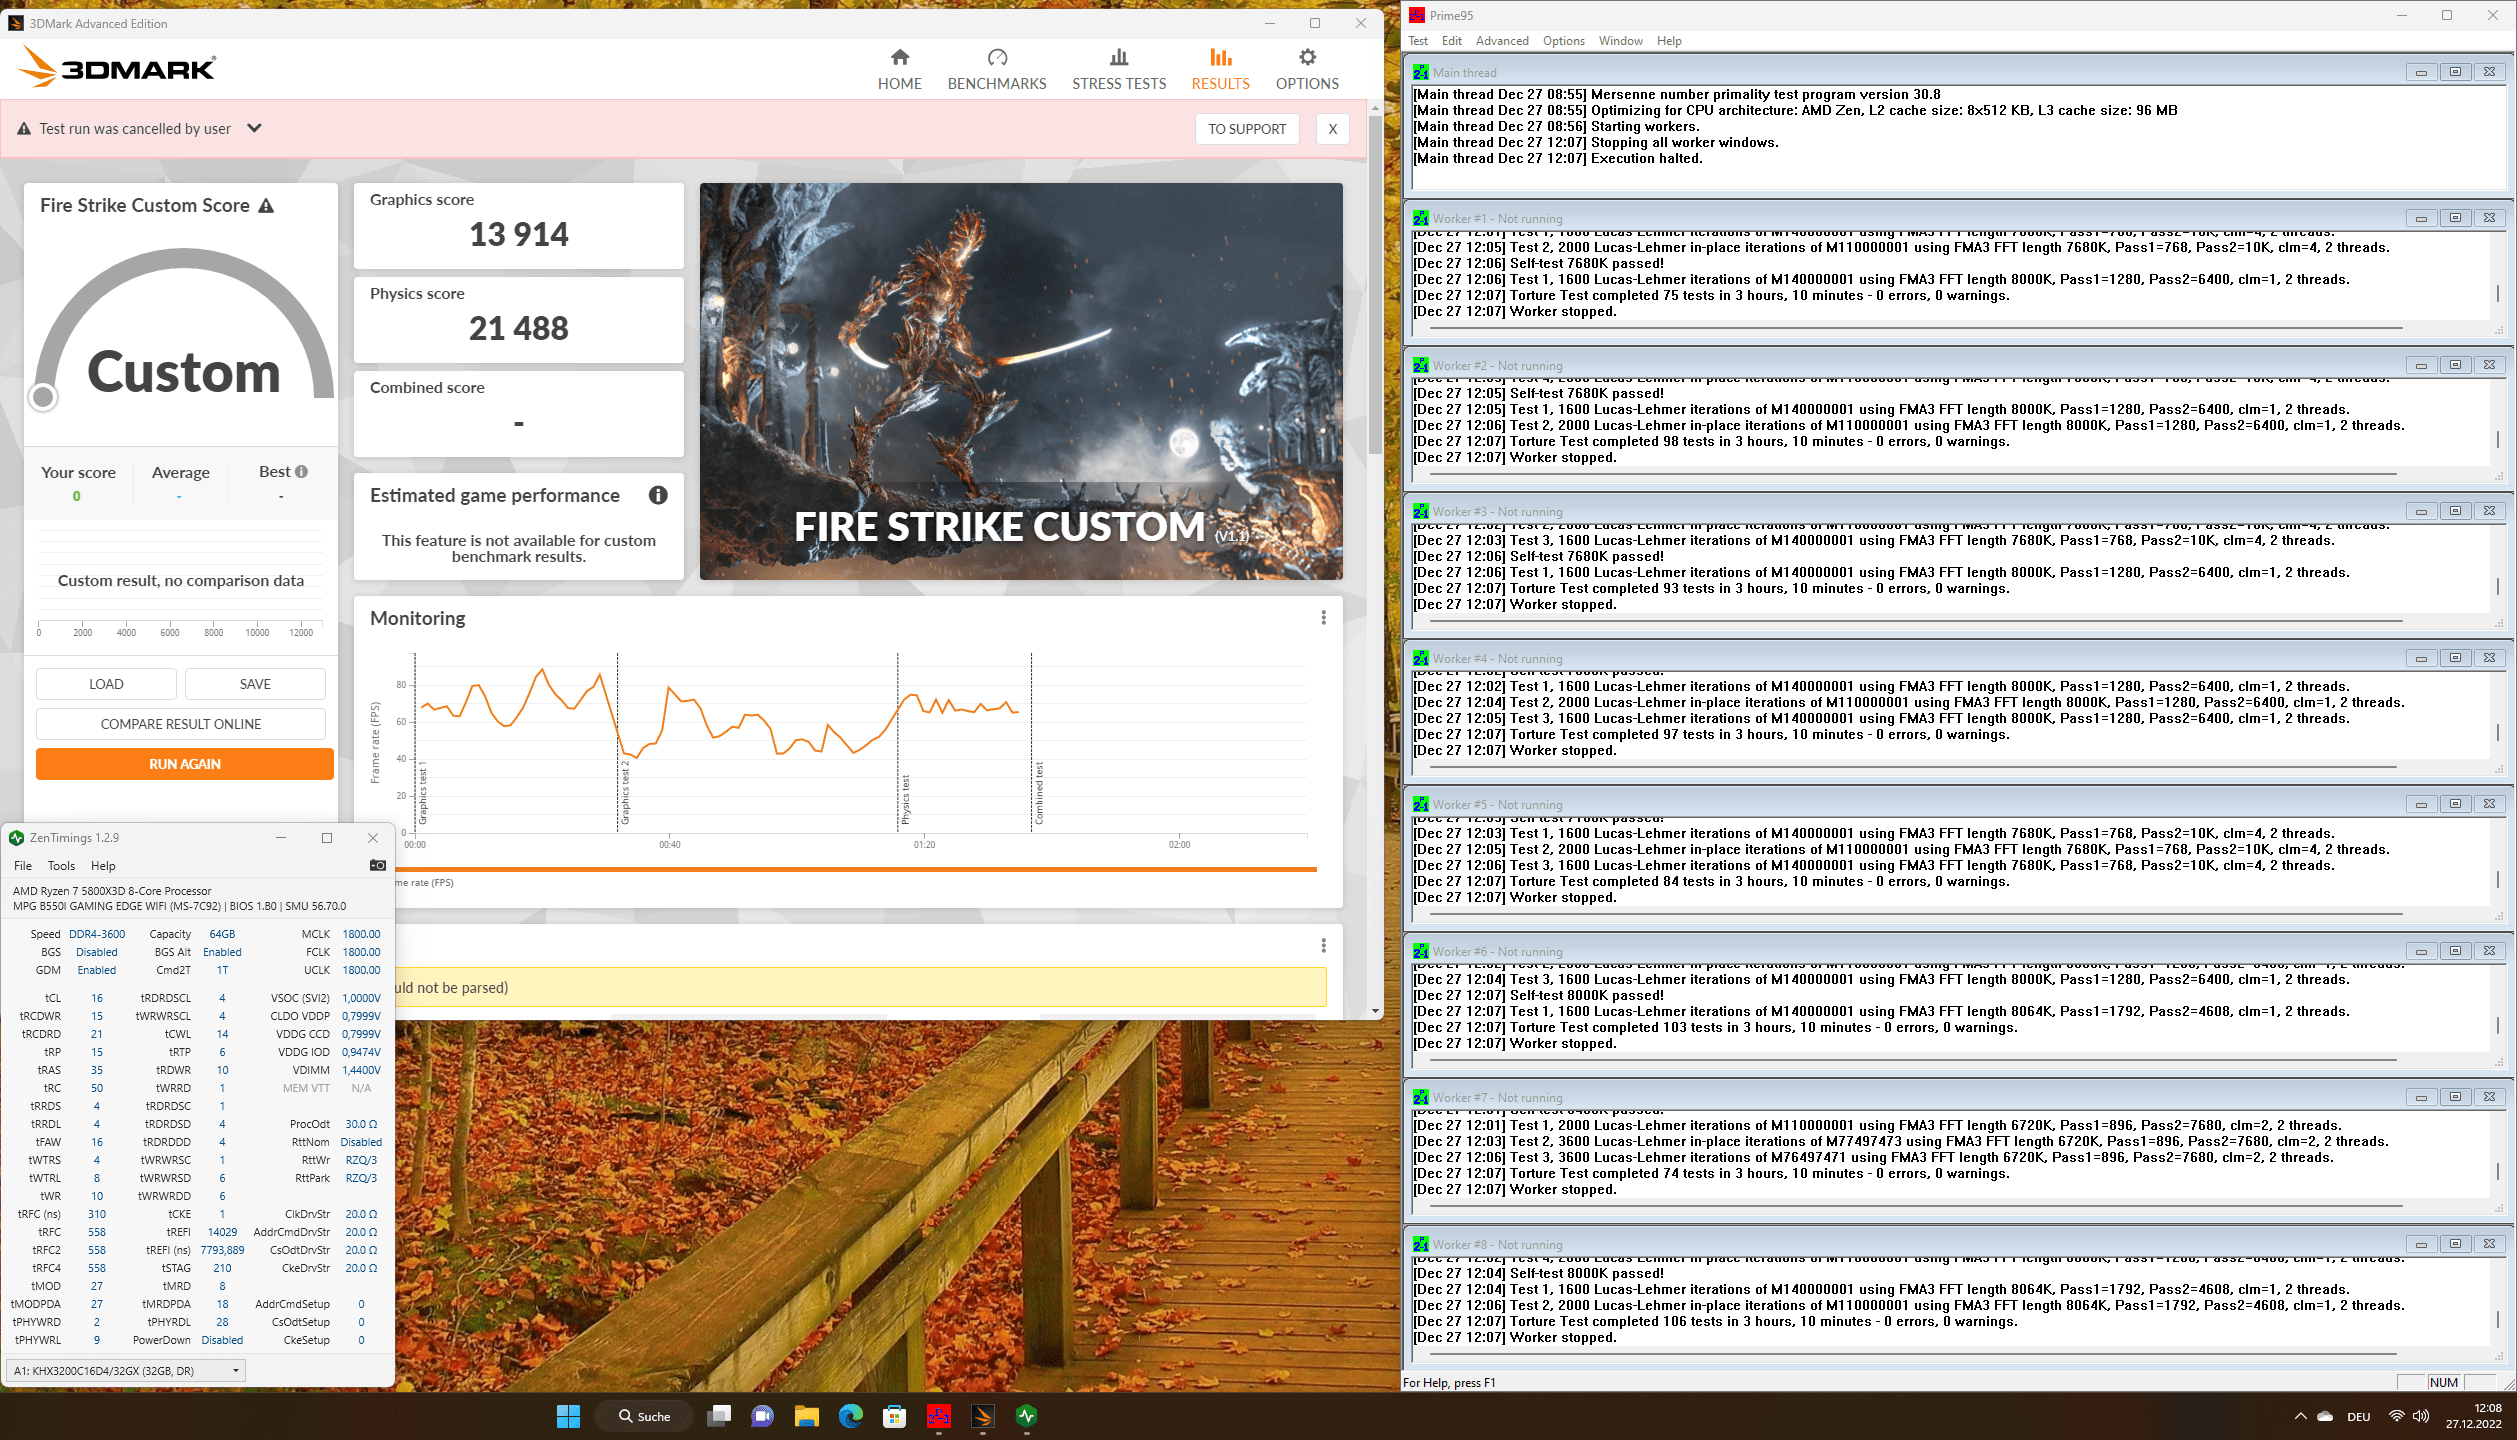Dismiss the cancelled-test warning with X
The width and height of the screenshot is (2517, 1440).
point(1332,129)
